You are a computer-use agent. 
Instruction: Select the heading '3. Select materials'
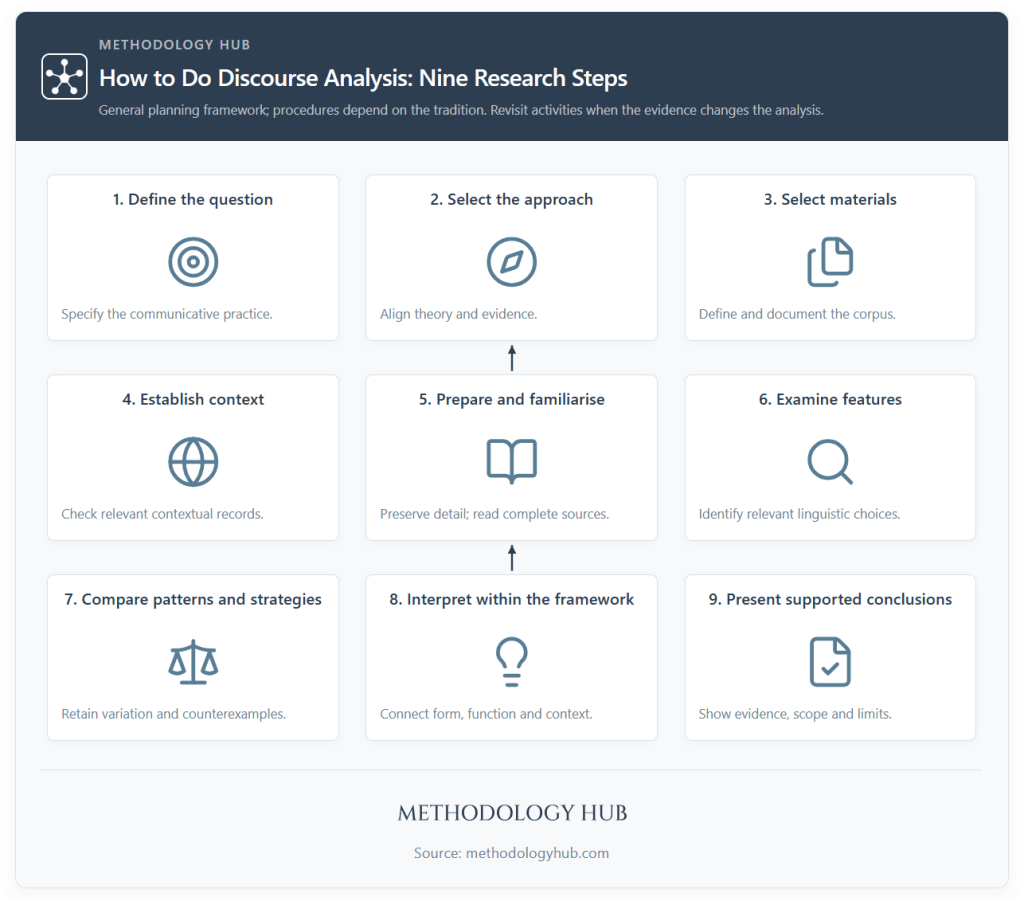pyautogui.click(x=830, y=199)
